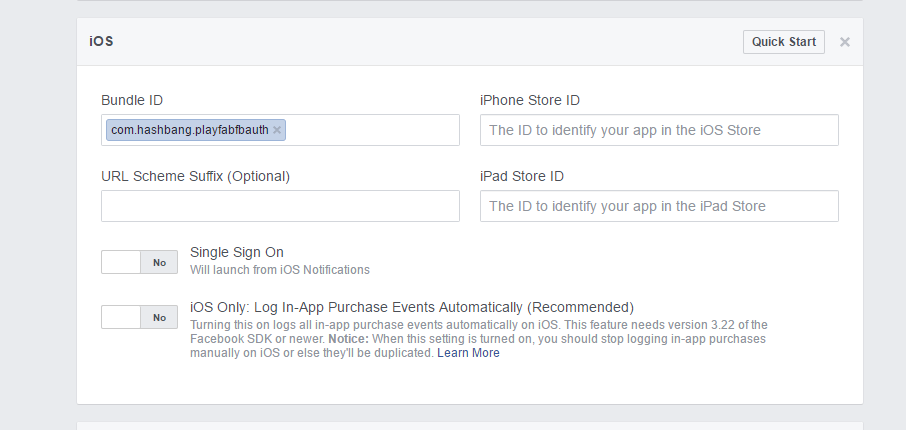This screenshot has height=430, width=906.
Task: Click the Notice description paragraph
Action: [478, 339]
